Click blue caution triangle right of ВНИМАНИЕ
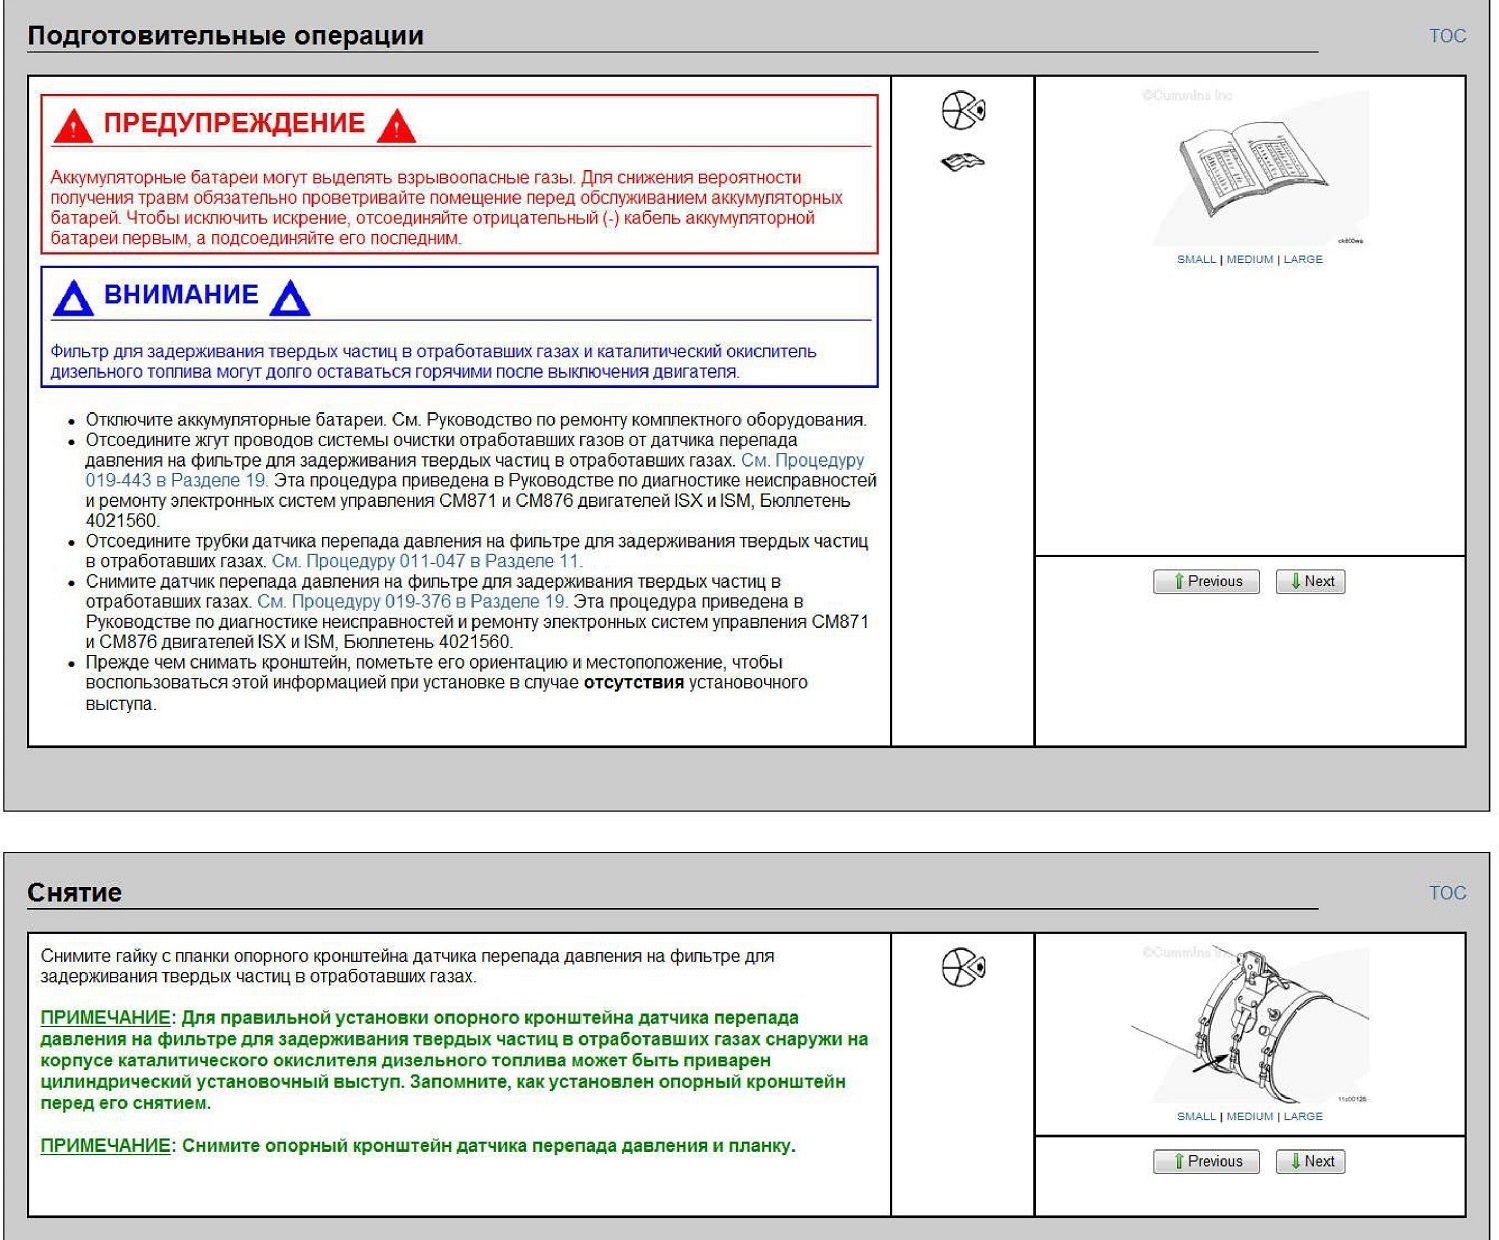Screen dimensions: 1499x1240 coord(290,298)
